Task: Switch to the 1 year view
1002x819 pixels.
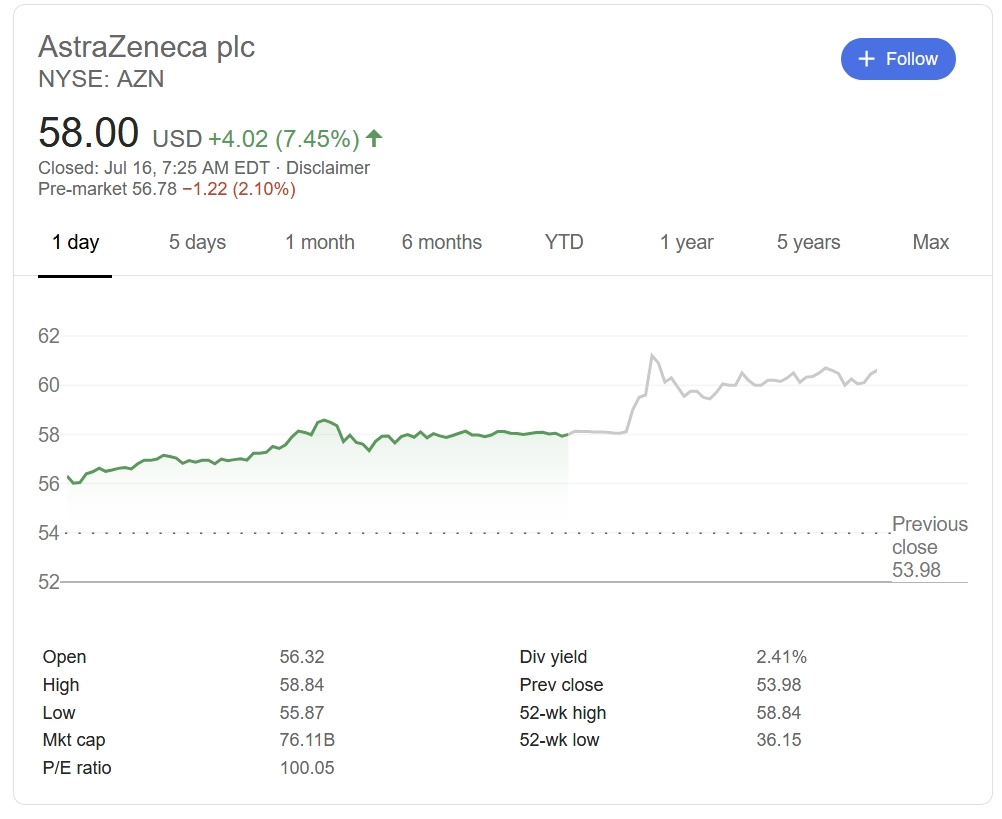Action: click(687, 242)
